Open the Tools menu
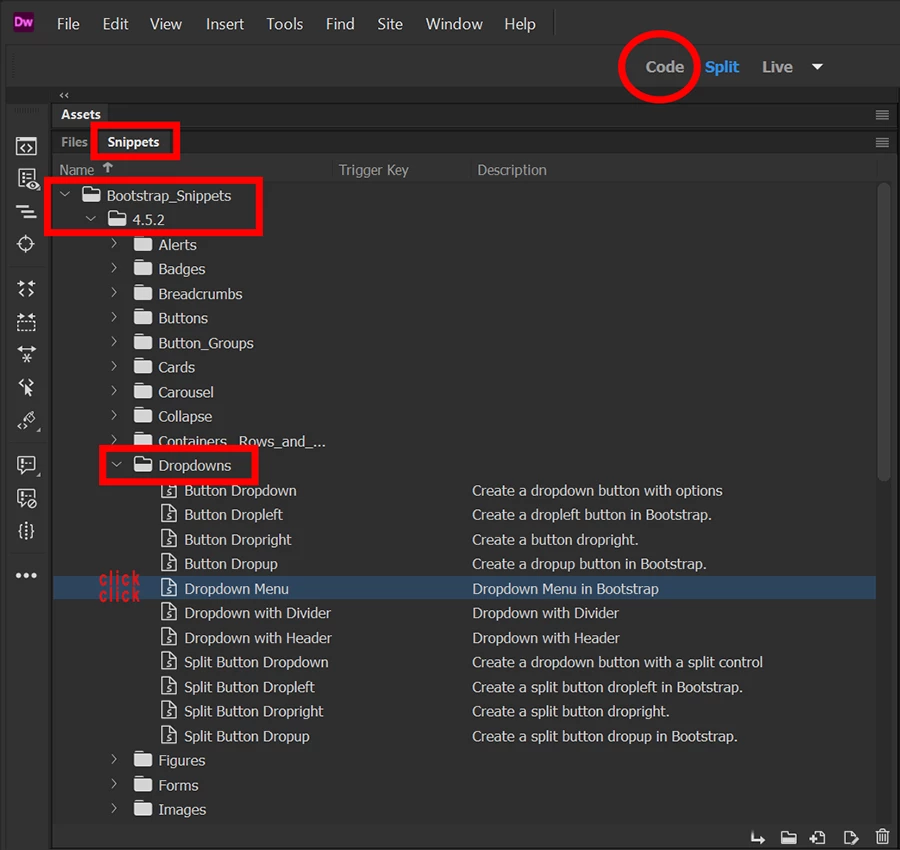The height and width of the screenshot is (850, 900). 285,24
